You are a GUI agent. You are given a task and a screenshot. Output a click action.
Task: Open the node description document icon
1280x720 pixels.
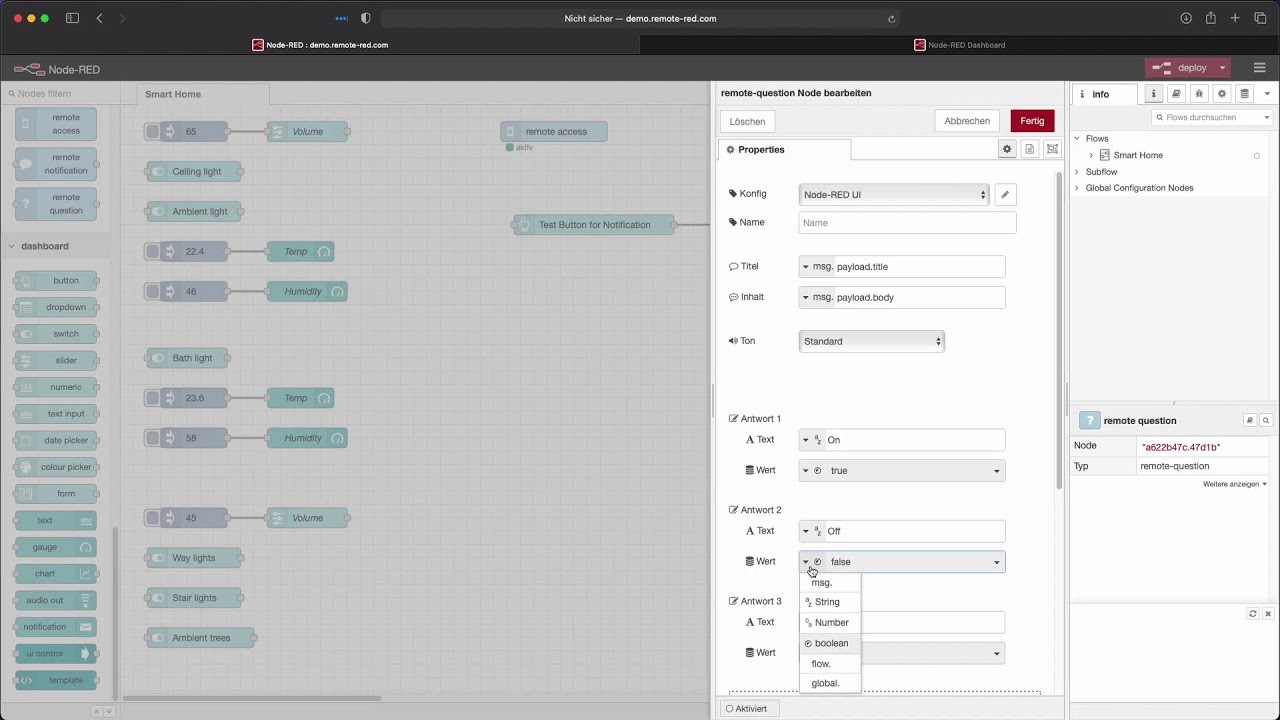coord(1029,149)
